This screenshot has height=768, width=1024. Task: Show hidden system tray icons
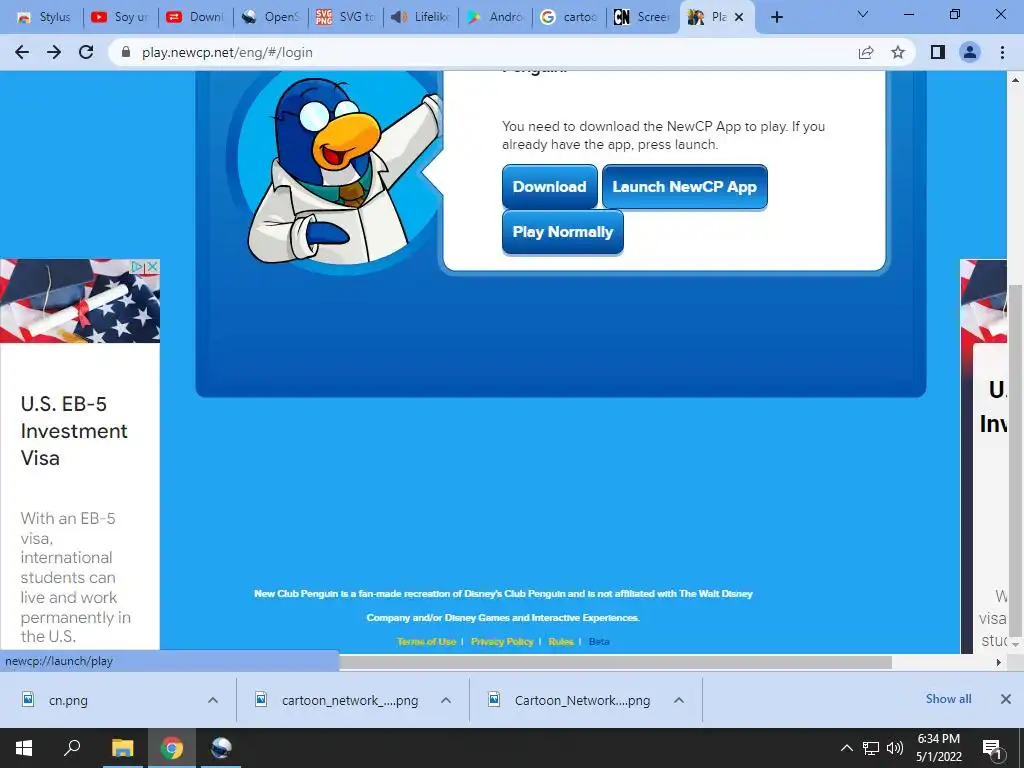pyautogui.click(x=846, y=748)
